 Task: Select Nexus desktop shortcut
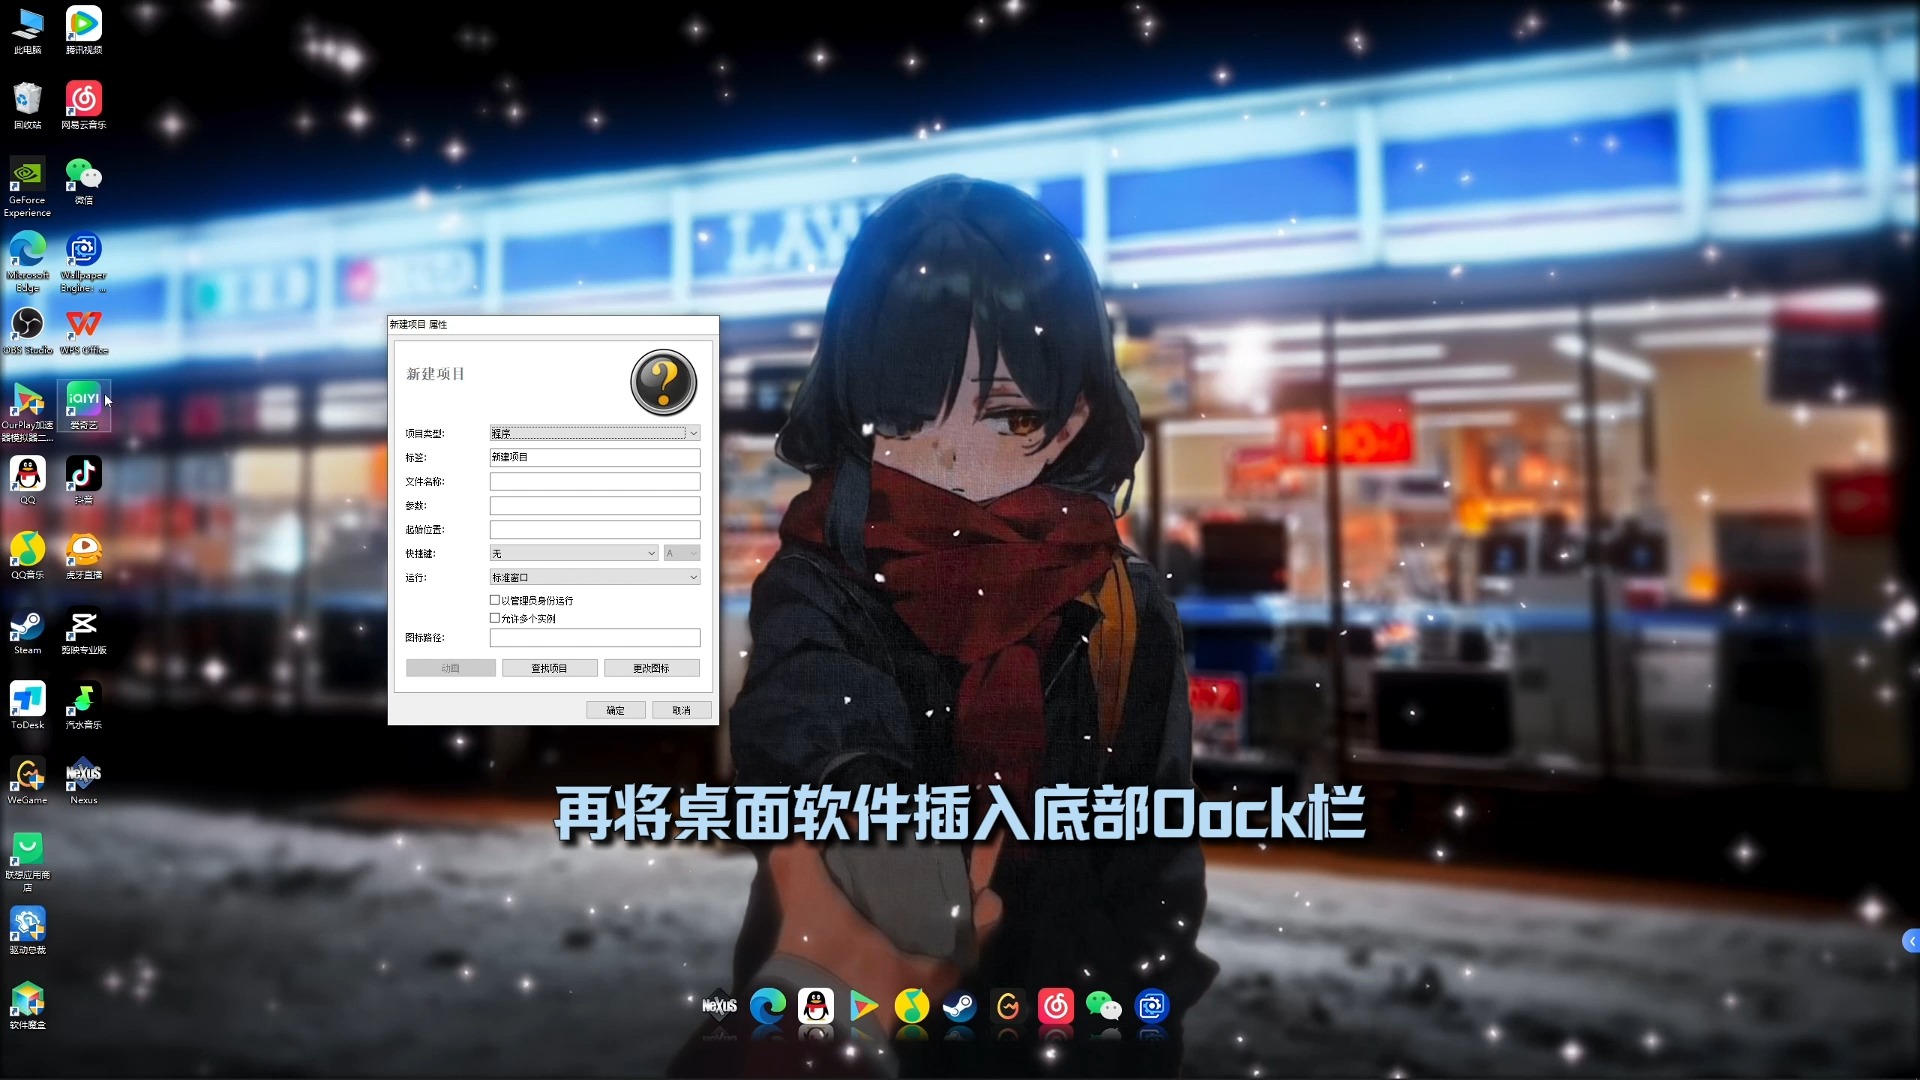pyautogui.click(x=84, y=781)
